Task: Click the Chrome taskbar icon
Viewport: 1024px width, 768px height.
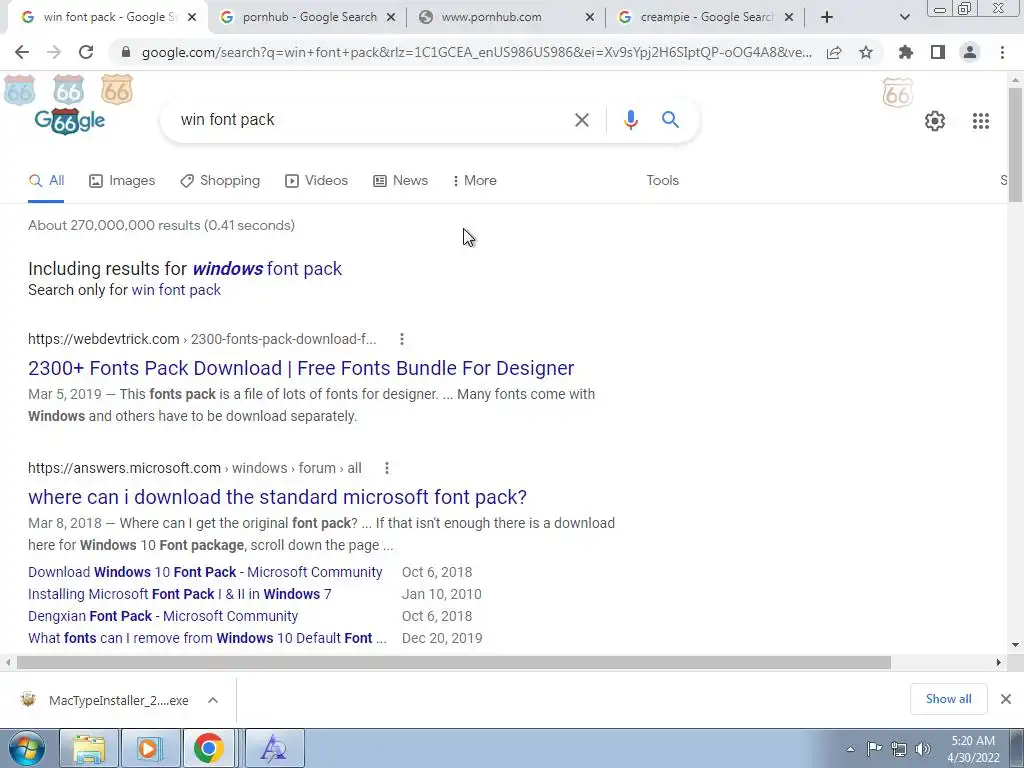Action: pos(208,748)
